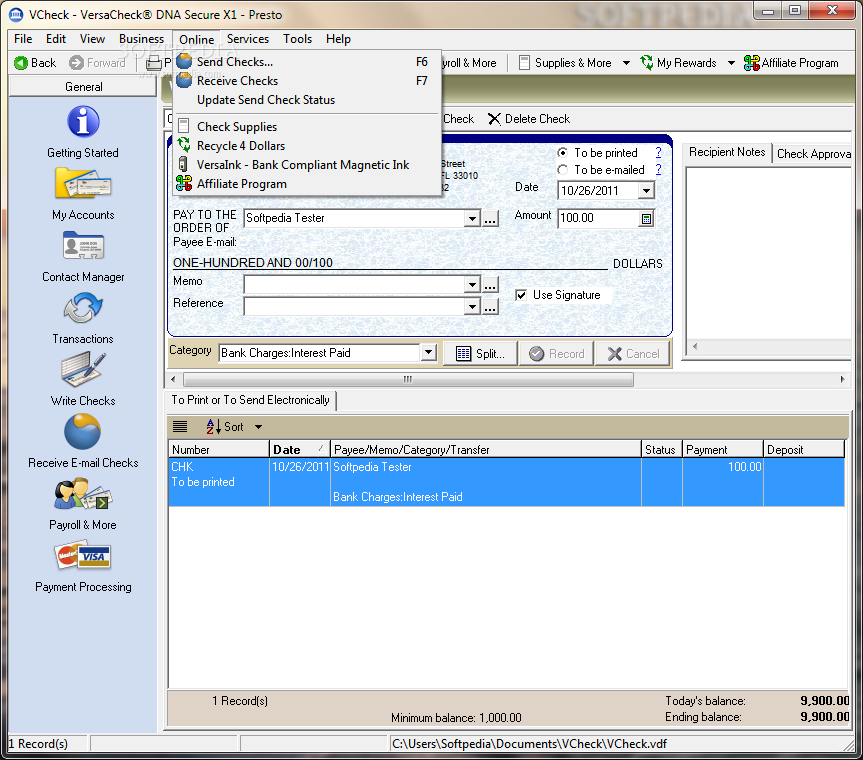
Task: Open Payroll & More sidebar icon
Action: pyautogui.click(x=83, y=494)
